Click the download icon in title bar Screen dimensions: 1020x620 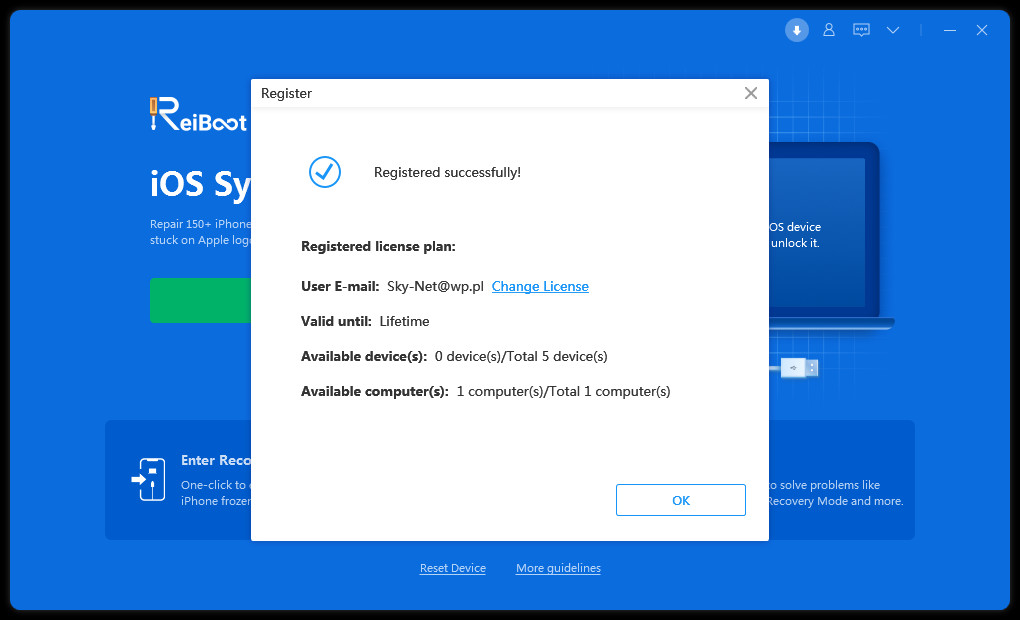click(796, 30)
